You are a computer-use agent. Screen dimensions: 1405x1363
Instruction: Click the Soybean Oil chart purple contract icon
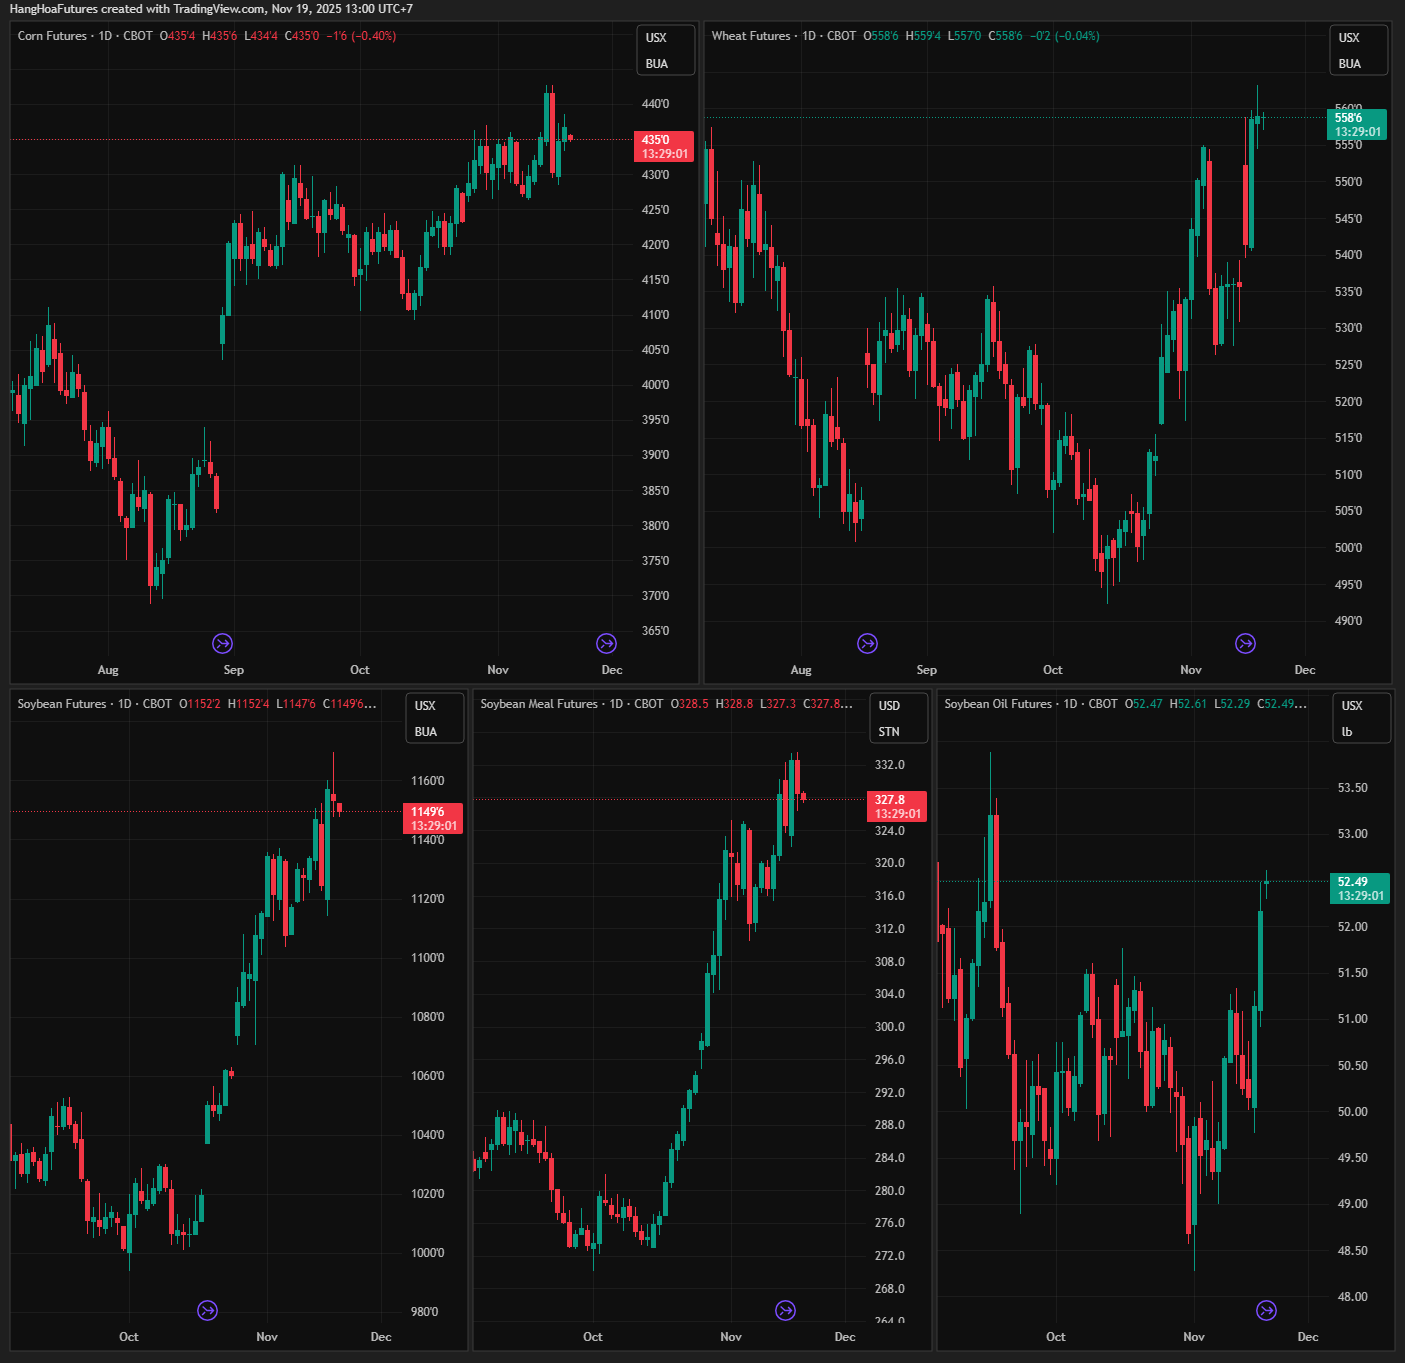(1266, 1310)
